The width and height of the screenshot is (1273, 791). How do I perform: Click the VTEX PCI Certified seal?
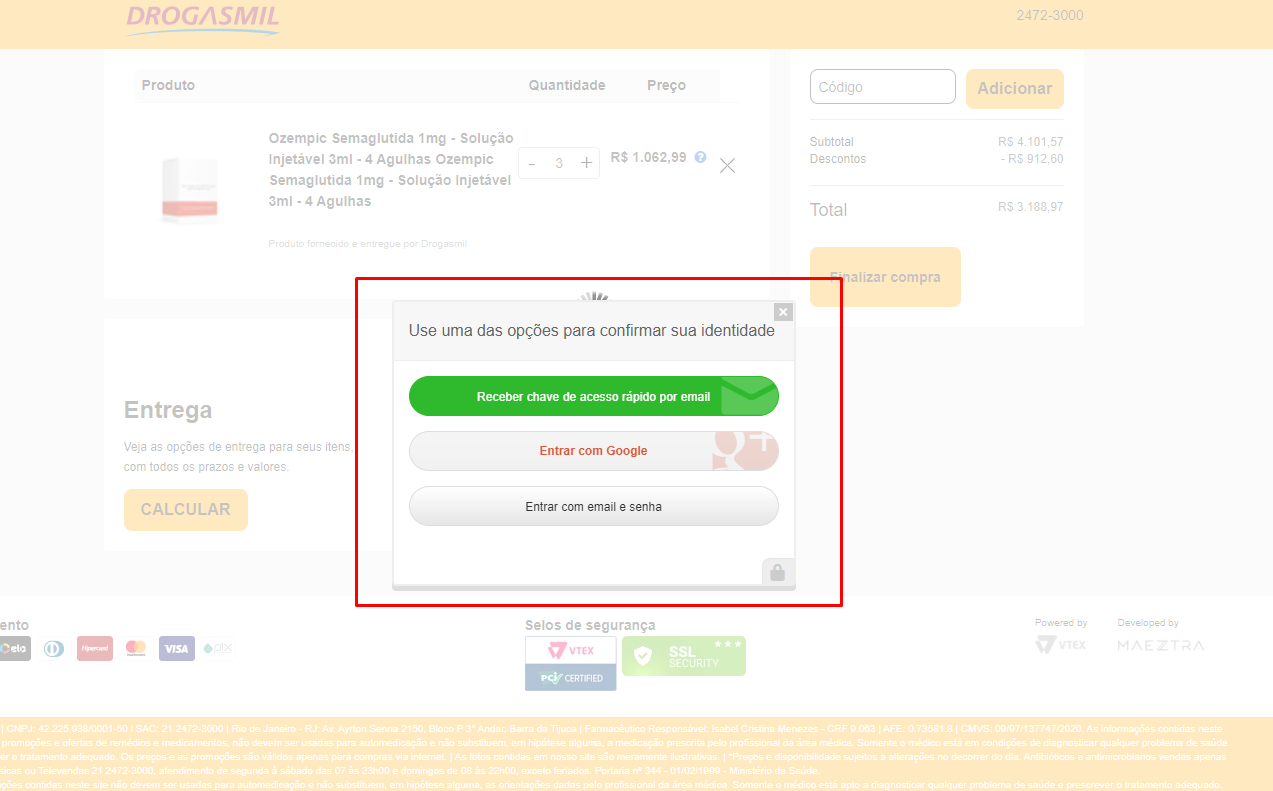(x=571, y=664)
